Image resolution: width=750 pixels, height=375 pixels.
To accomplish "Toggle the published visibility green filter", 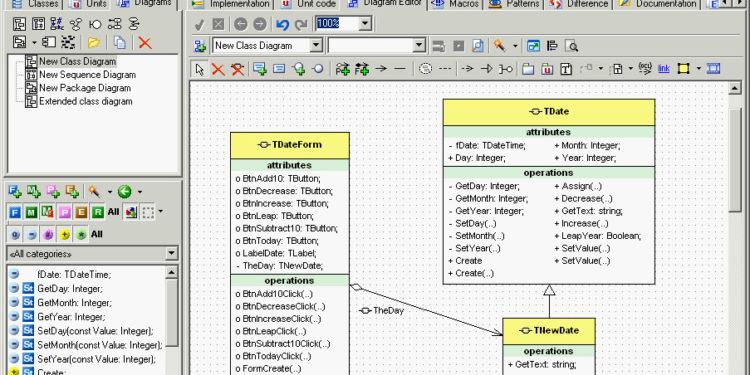I will coord(81,234).
